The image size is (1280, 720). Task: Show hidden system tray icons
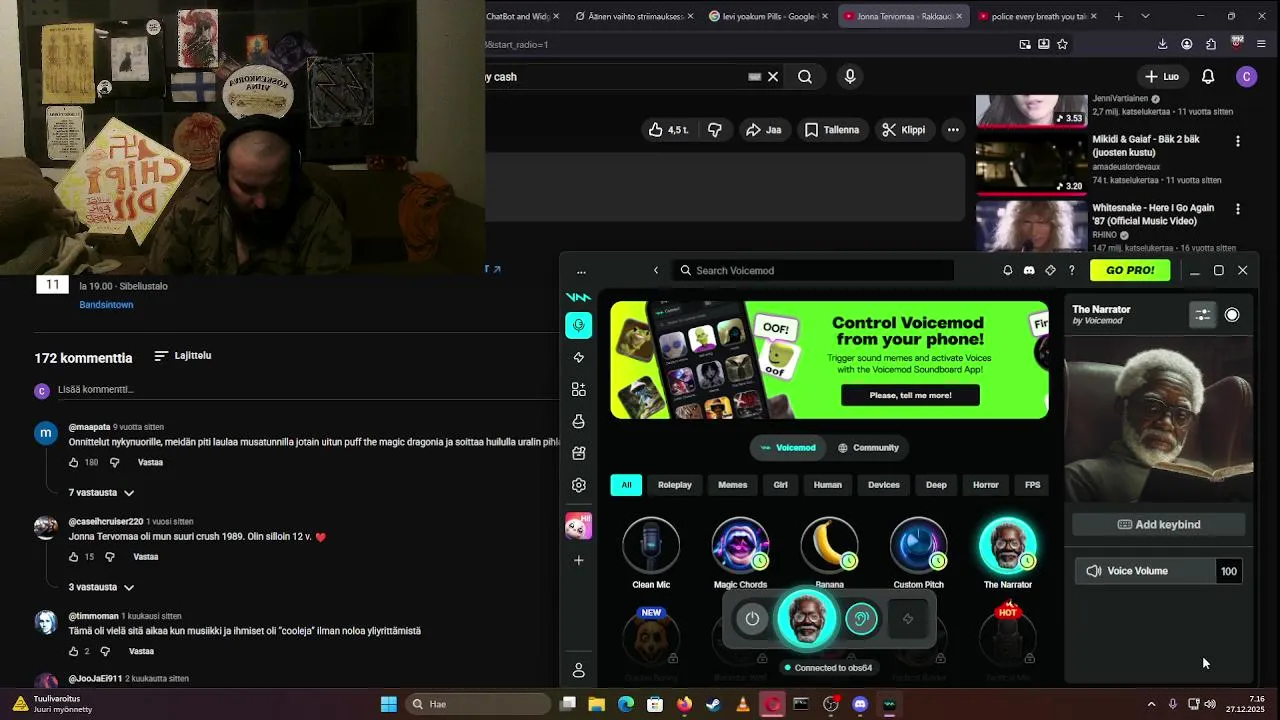(1151, 704)
